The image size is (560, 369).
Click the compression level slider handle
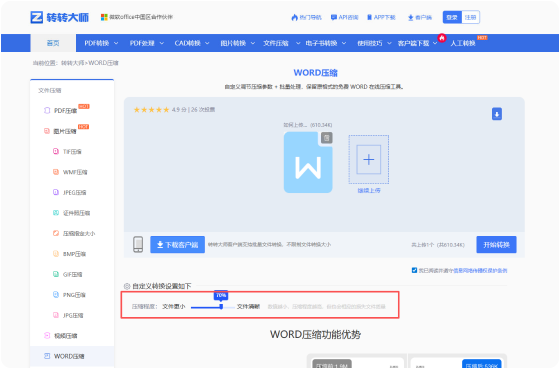click(x=221, y=306)
